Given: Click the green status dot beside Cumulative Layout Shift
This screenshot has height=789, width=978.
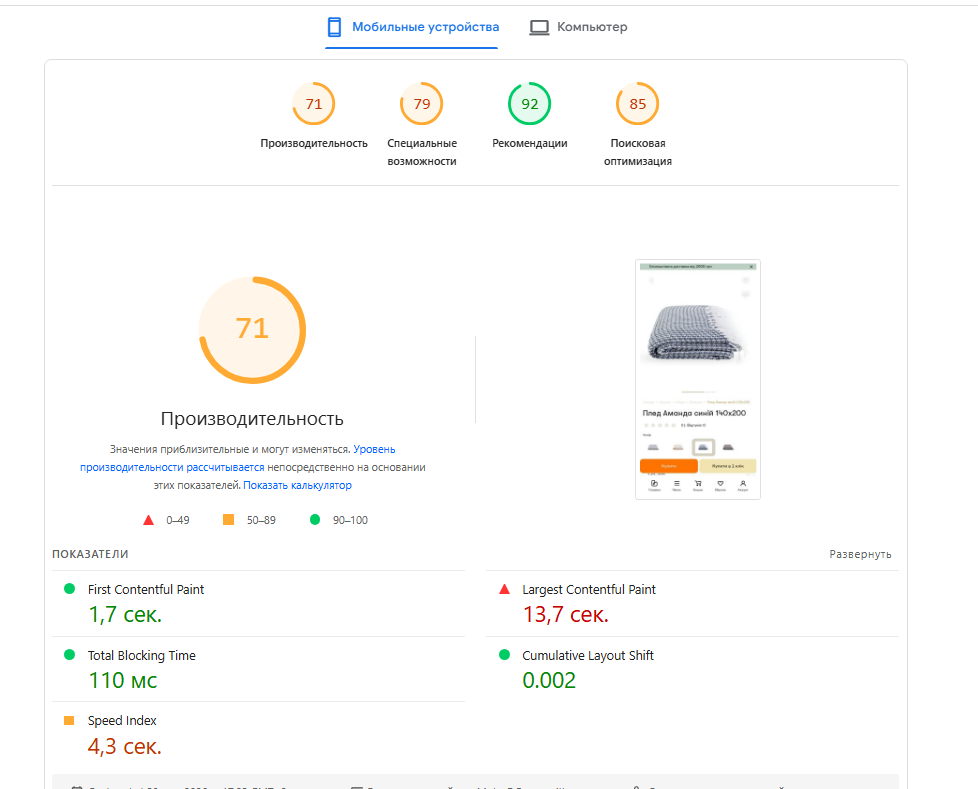Looking at the screenshot, I should tap(505, 655).
